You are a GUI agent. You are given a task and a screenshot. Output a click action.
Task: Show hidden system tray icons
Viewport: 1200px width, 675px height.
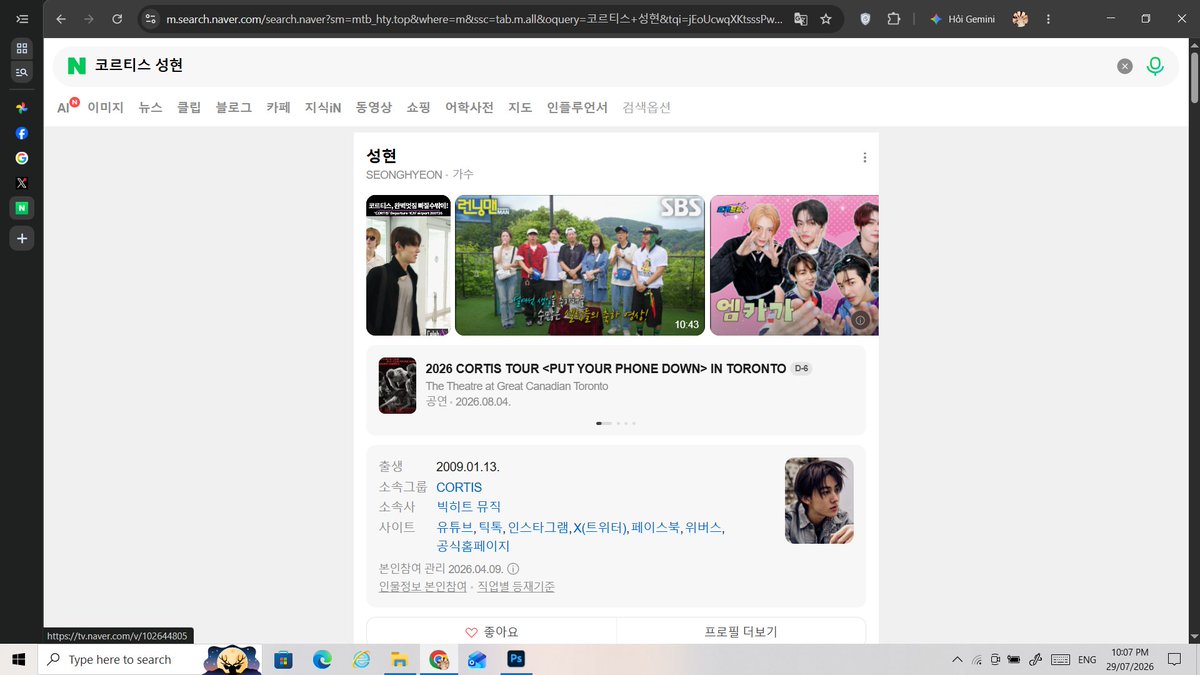tap(957, 659)
